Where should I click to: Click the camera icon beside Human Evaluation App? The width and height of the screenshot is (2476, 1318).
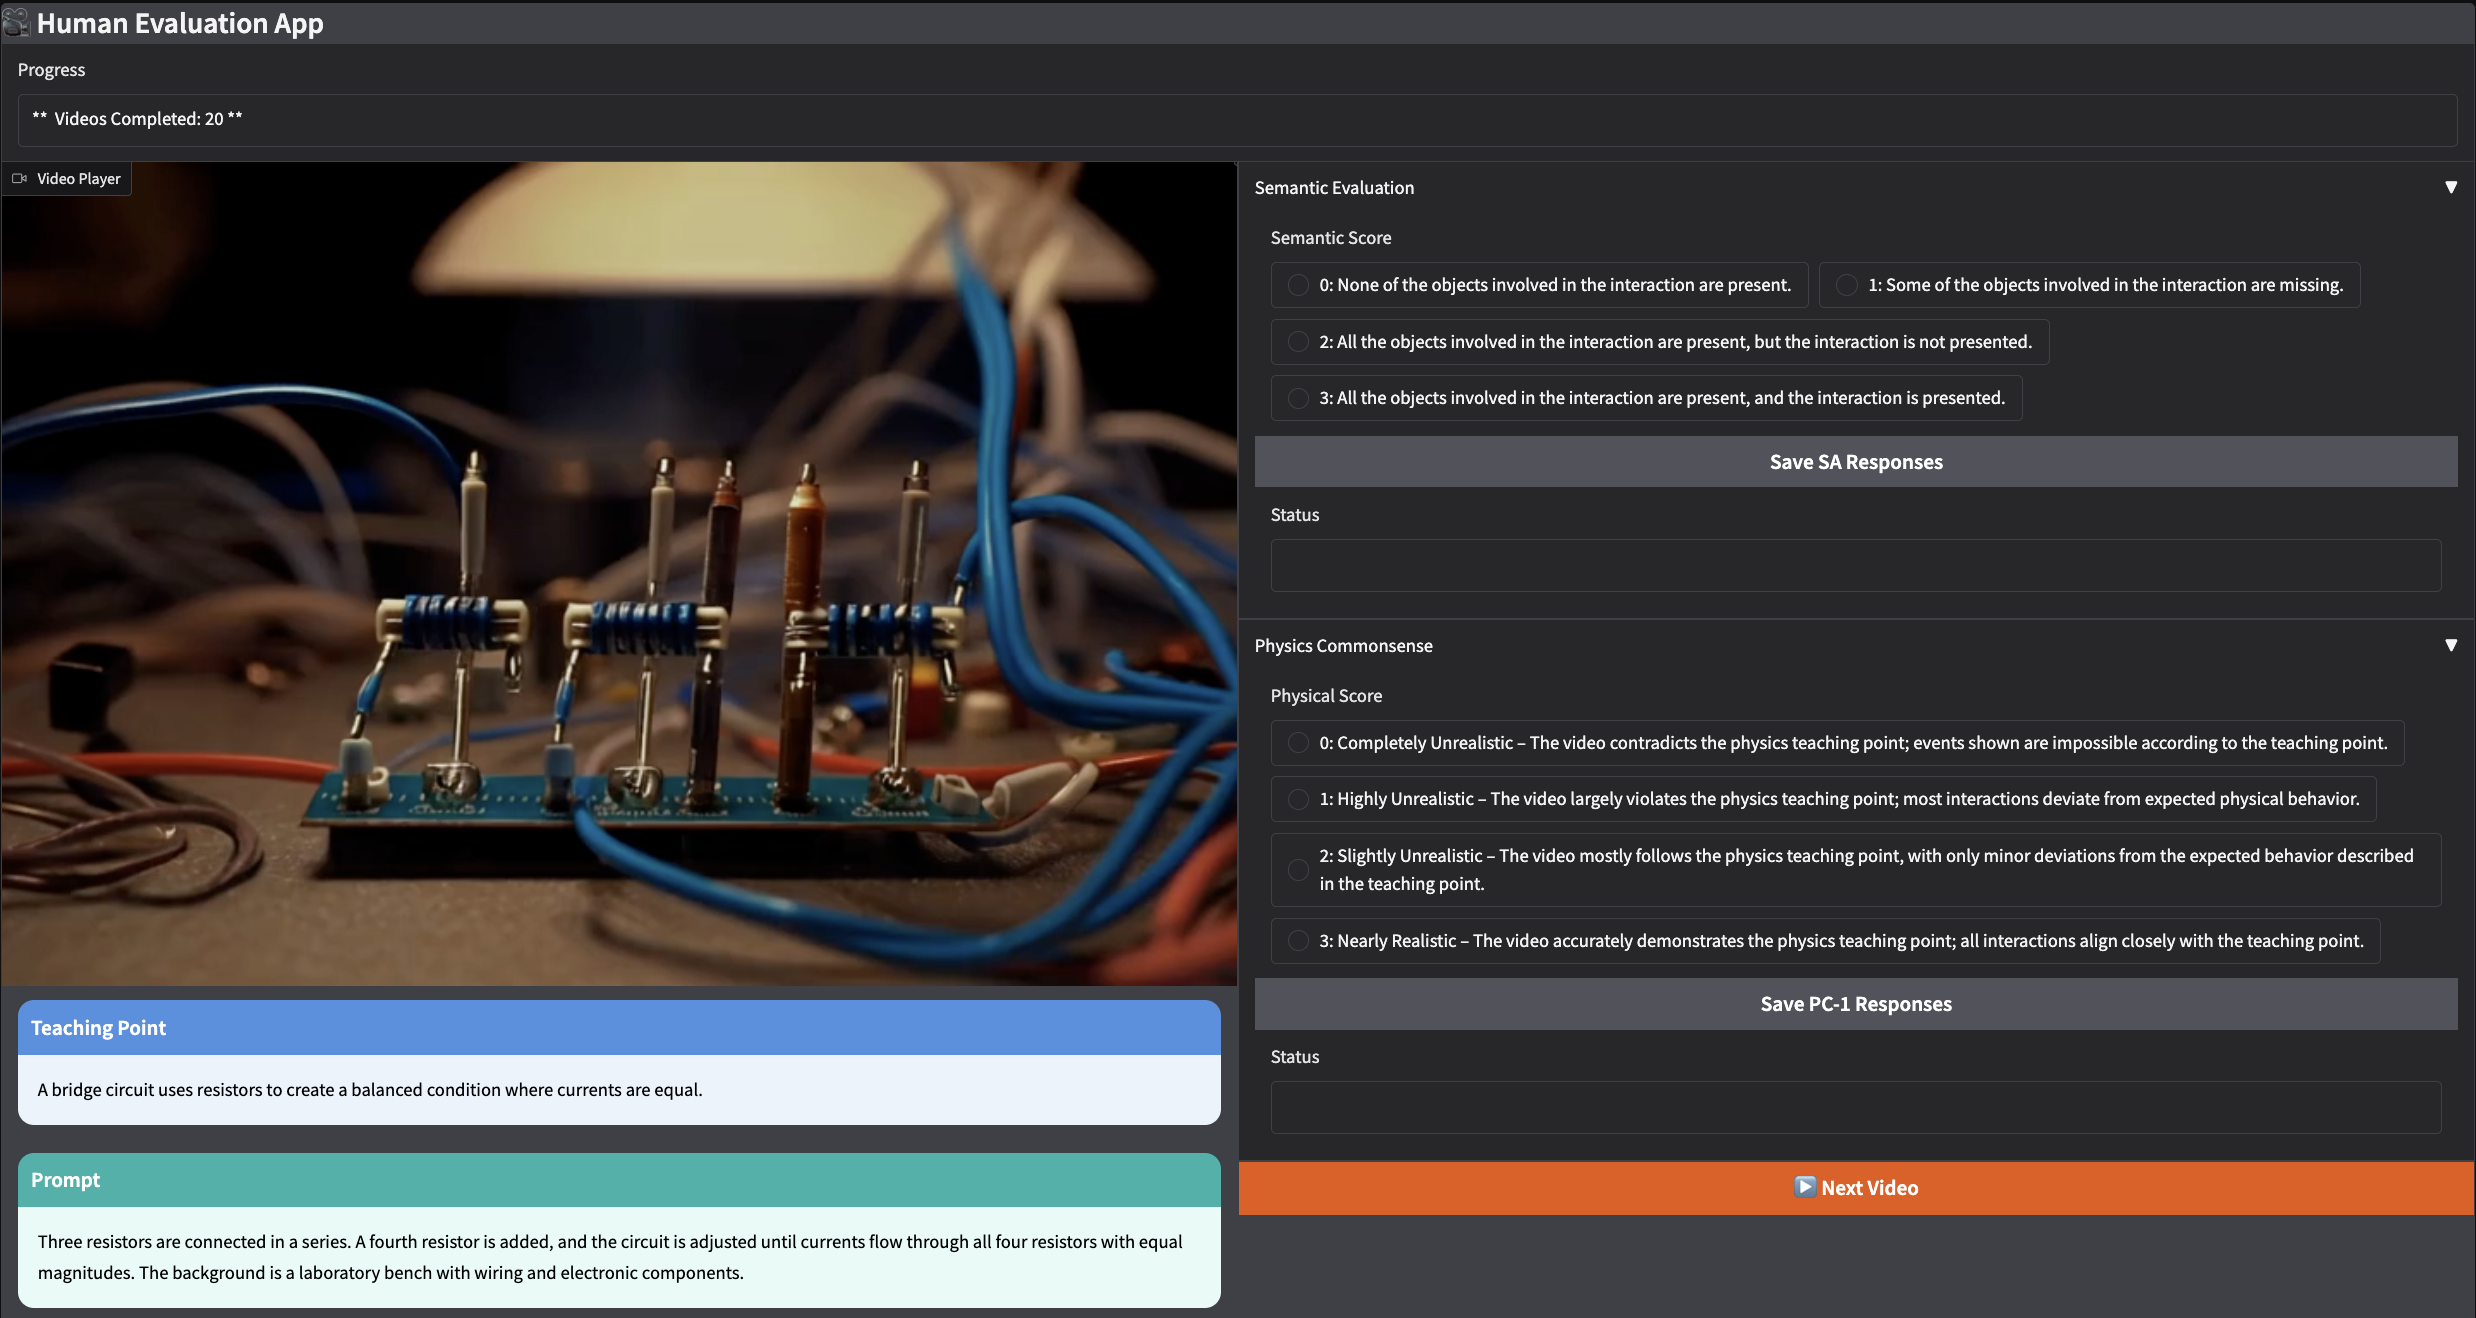[x=16, y=22]
